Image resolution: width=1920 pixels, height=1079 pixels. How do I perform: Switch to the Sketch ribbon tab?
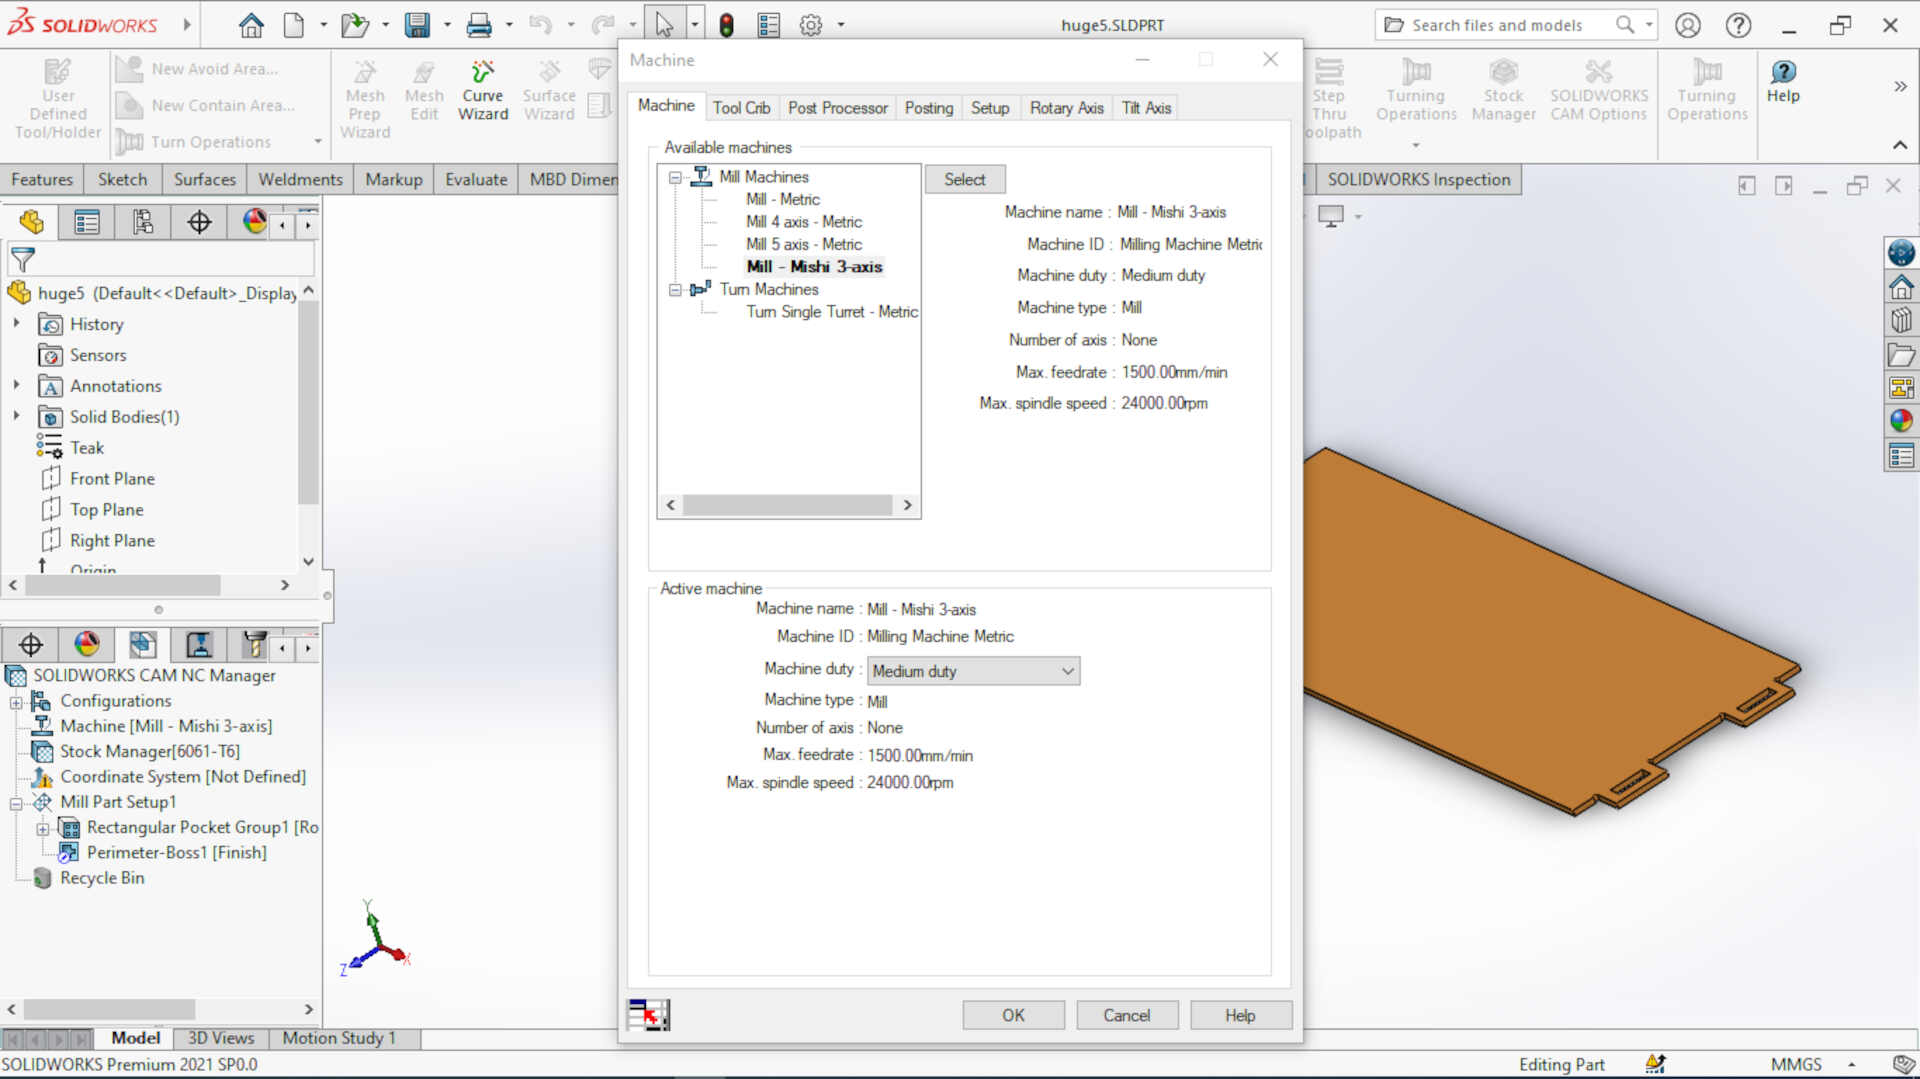coord(122,179)
